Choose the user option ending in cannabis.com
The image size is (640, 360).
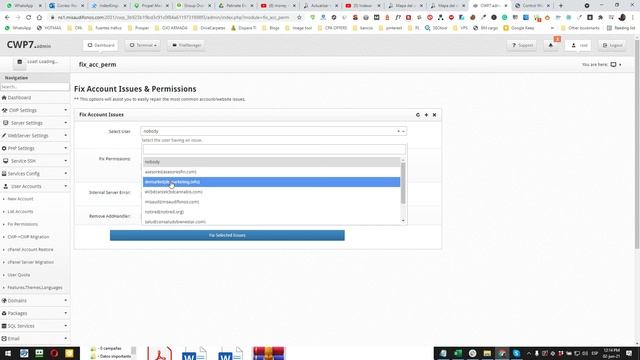pos(271,192)
